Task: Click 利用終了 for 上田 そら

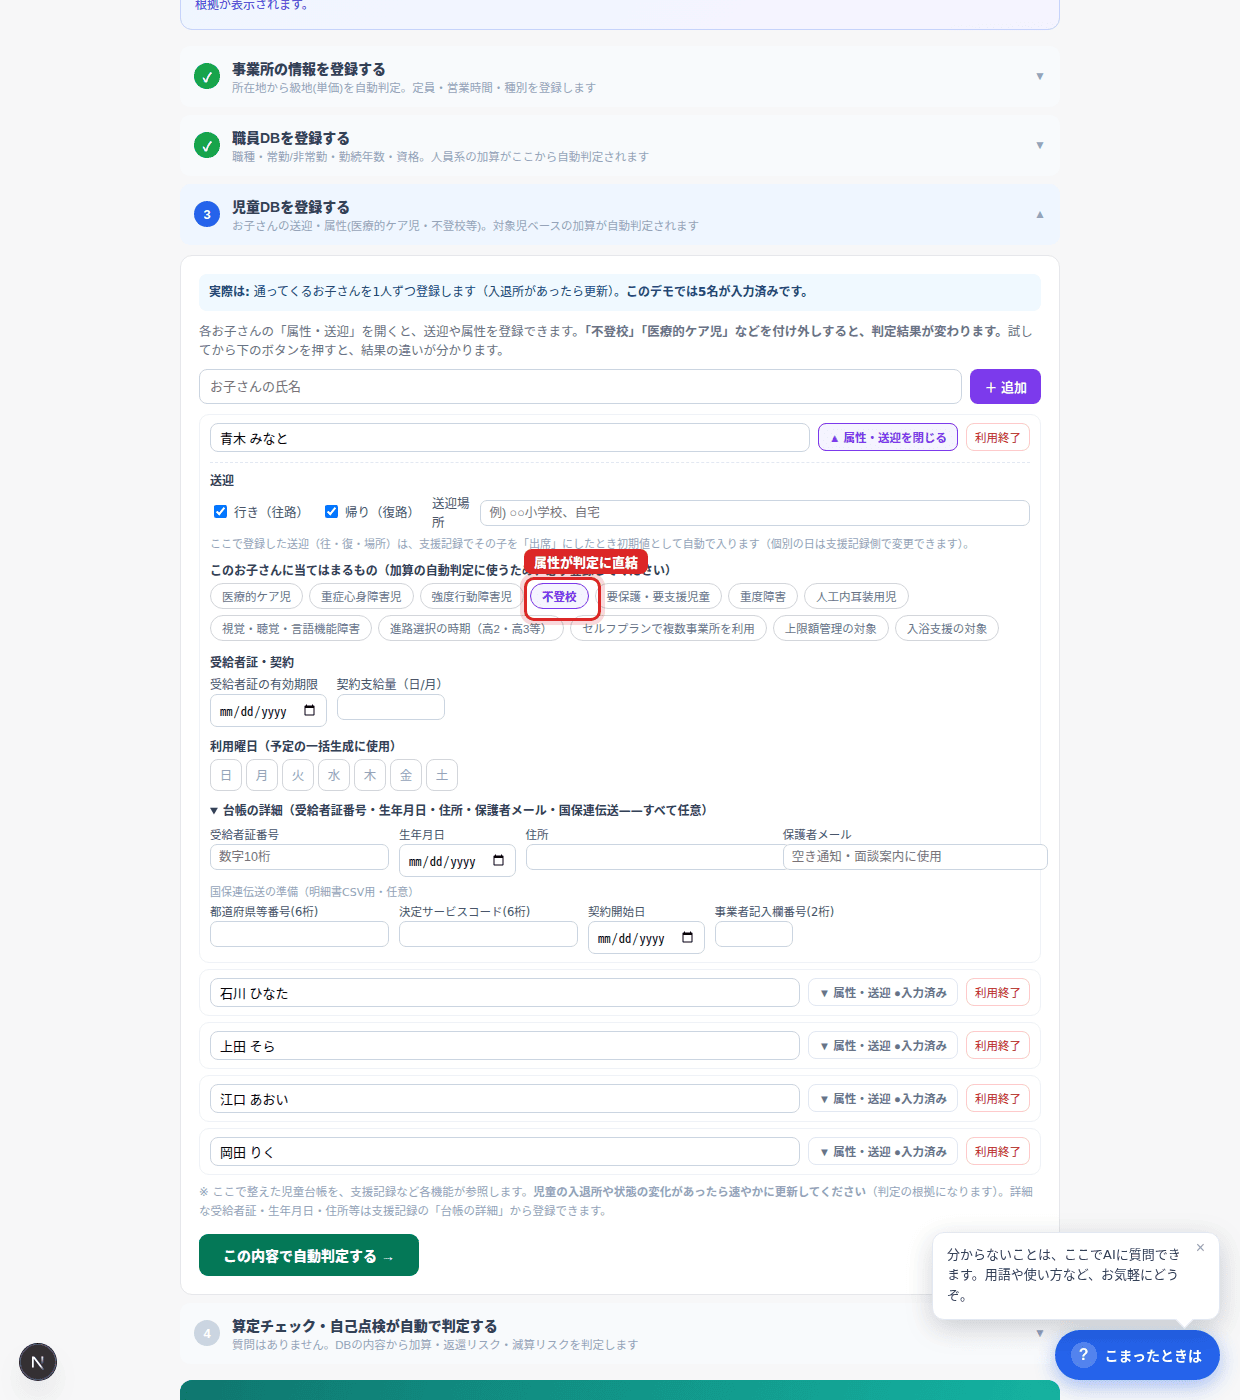Action: click(x=998, y=1046)
